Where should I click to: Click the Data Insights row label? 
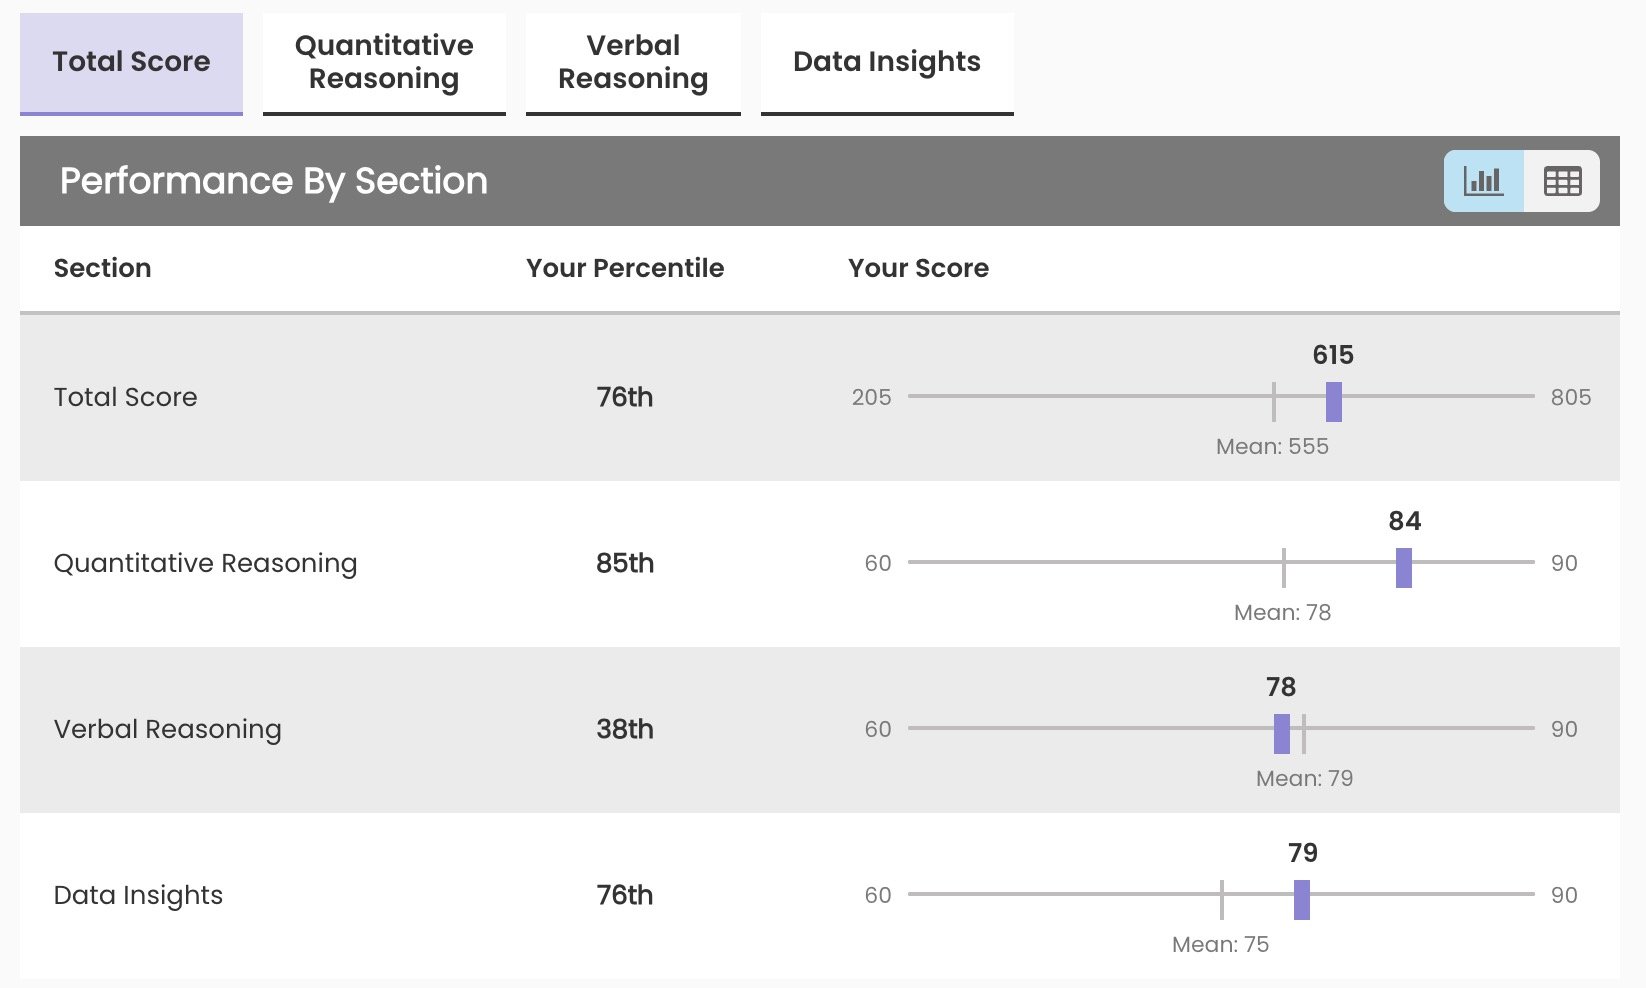pos(138,895)
